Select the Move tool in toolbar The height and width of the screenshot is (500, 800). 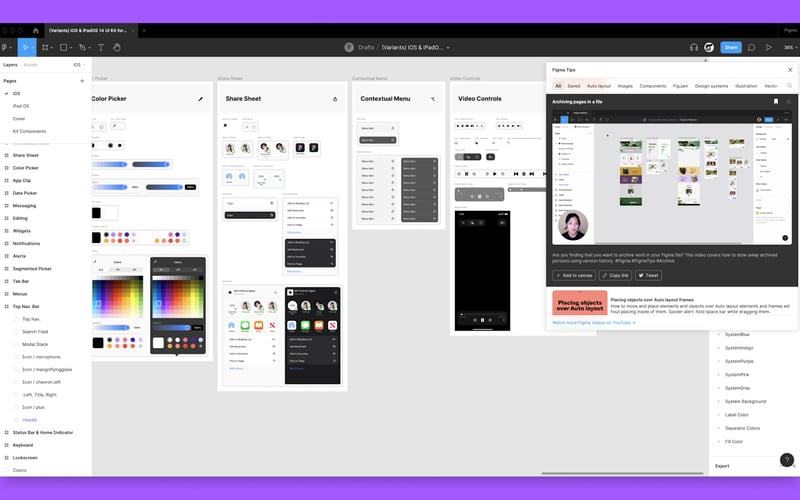[x=24, y=47]
